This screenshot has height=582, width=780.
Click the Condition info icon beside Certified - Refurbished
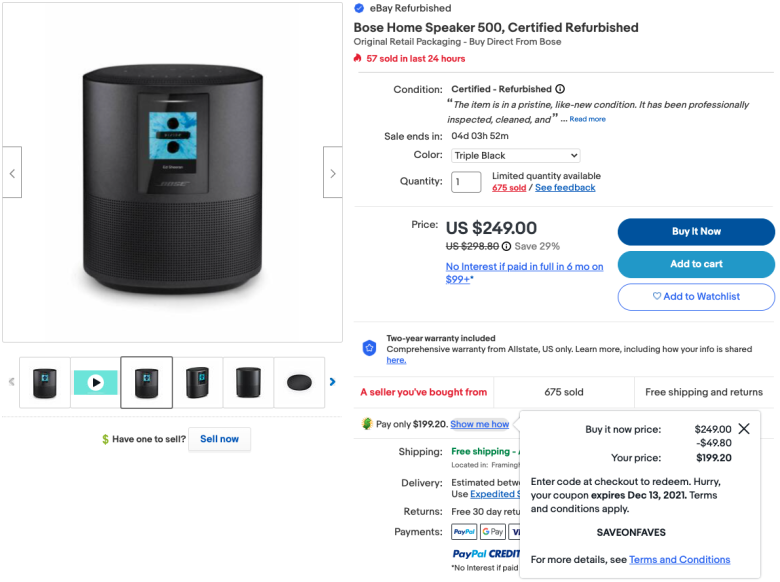point(560,89)
